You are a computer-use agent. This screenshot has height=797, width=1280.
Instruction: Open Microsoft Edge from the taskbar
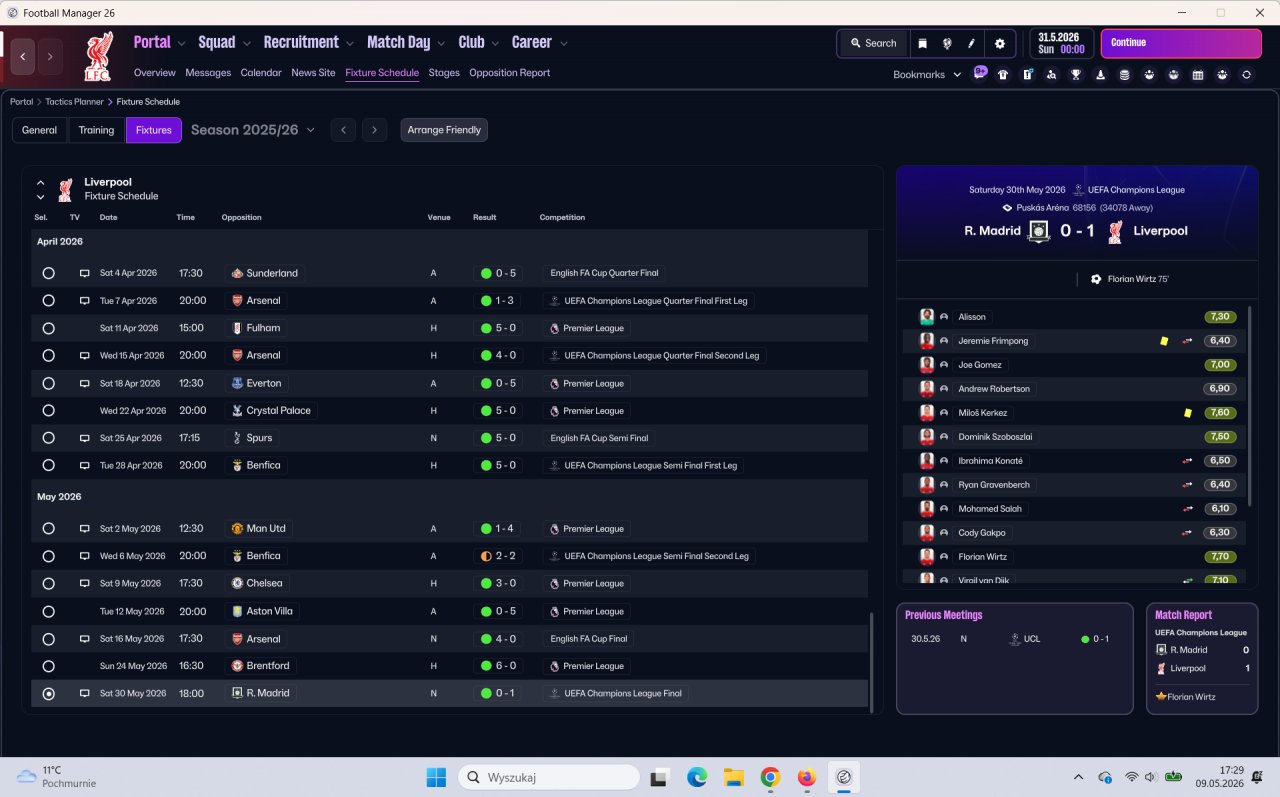697,777
